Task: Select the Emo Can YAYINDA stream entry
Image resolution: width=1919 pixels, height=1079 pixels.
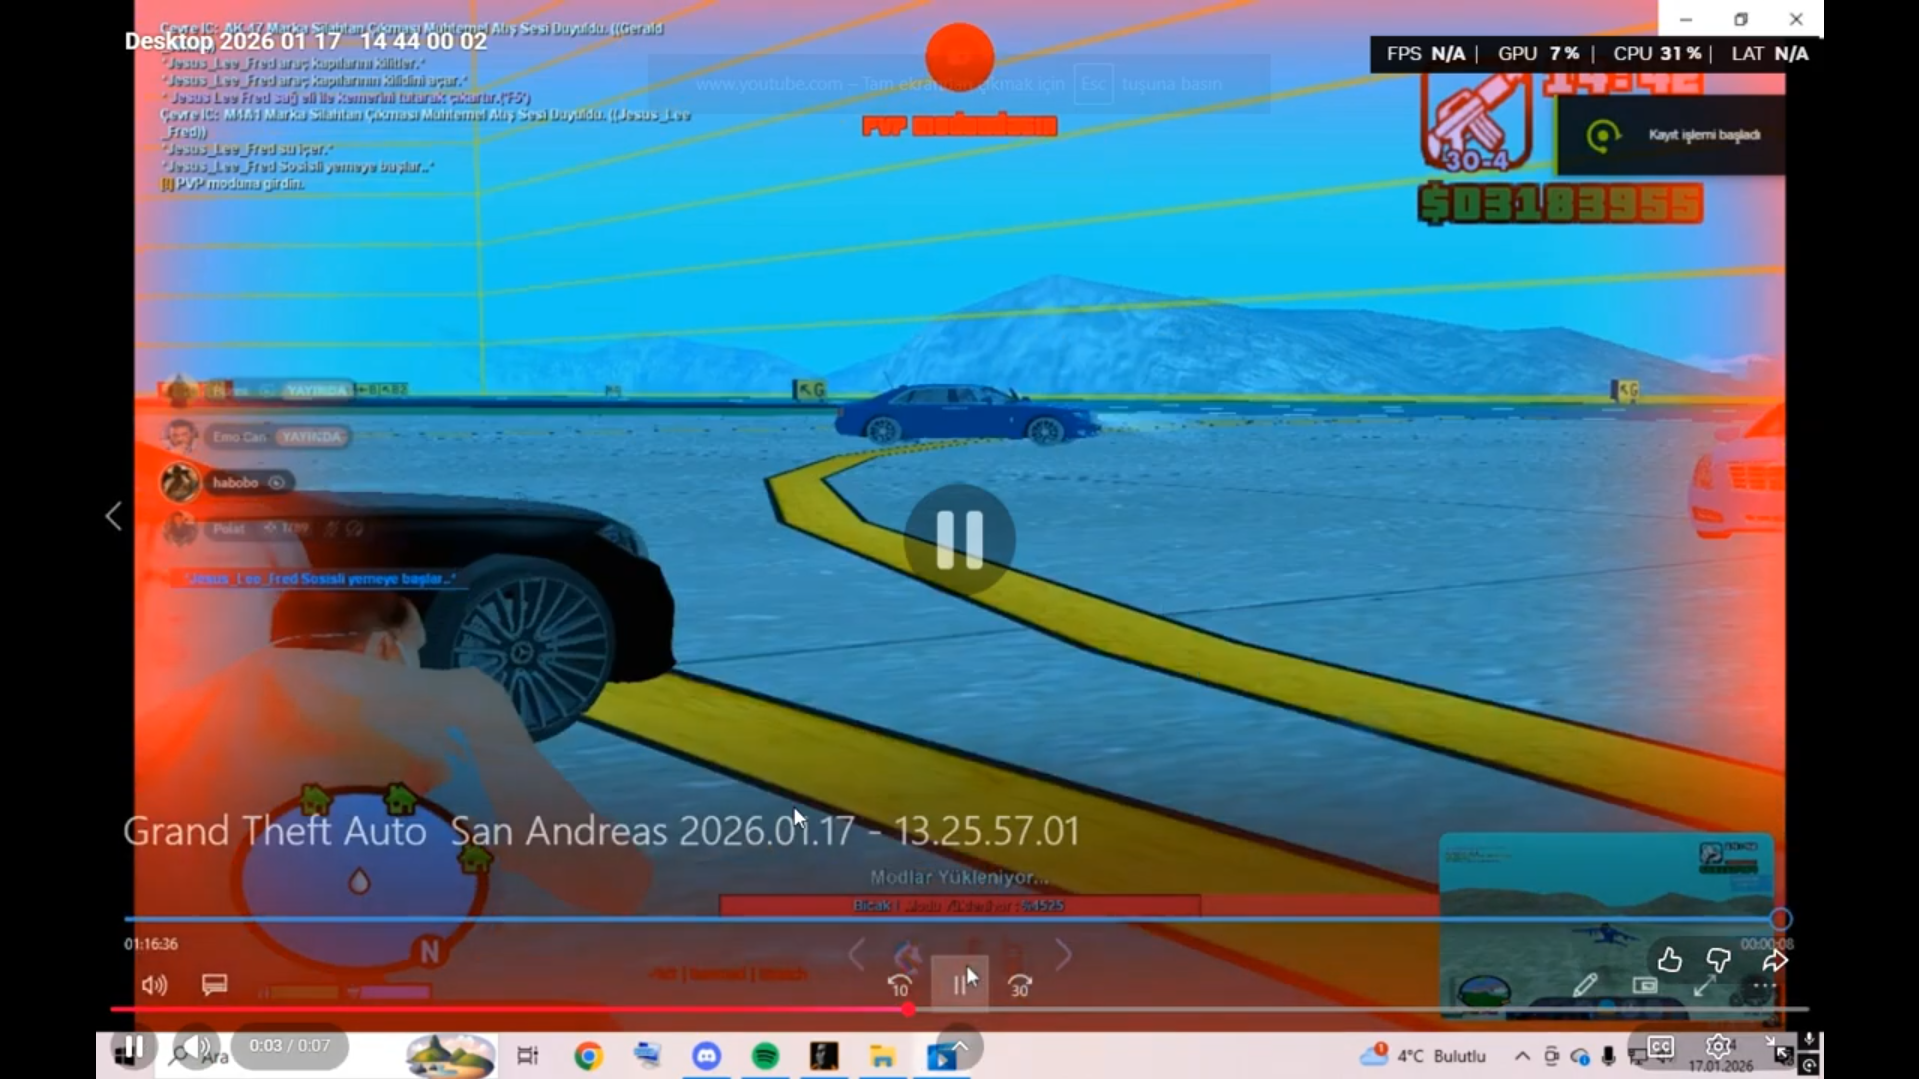Action: point(256,437)
